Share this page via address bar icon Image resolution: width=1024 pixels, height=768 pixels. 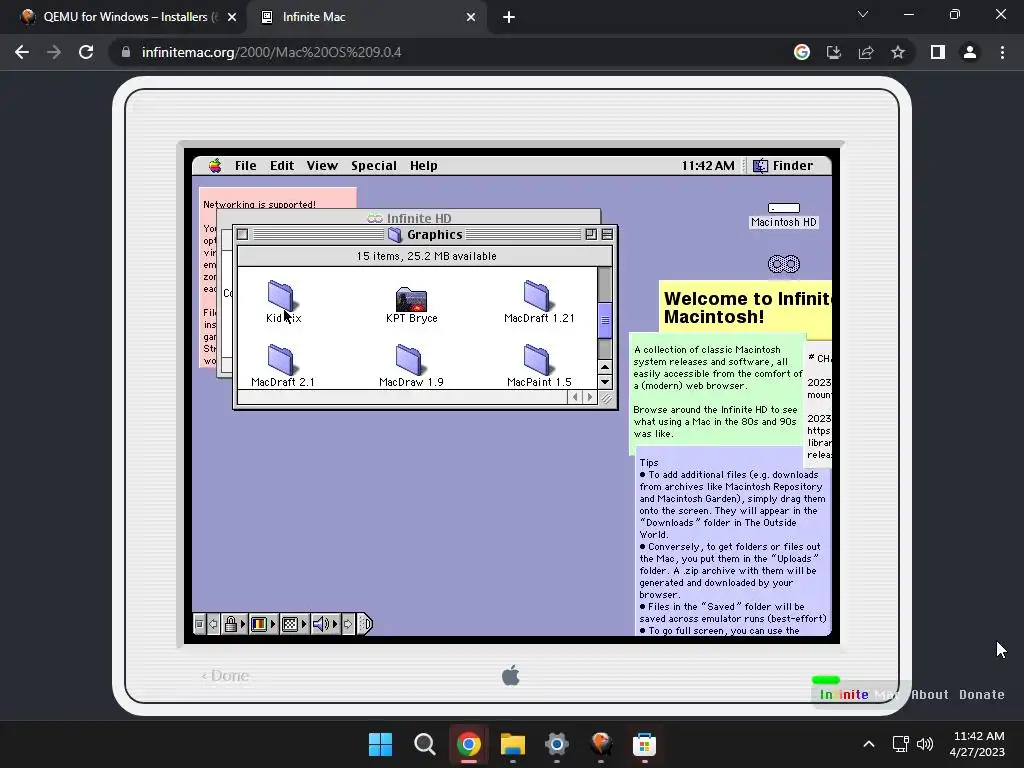(x=866, y=52)
